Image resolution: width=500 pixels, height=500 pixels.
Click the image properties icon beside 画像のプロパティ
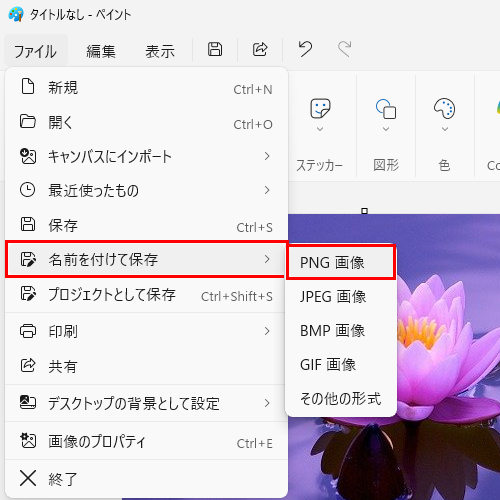(x=28, y=440)
